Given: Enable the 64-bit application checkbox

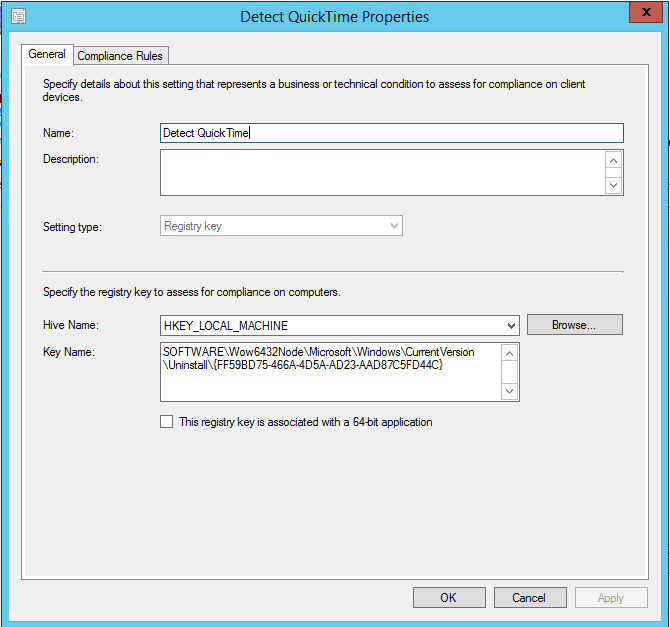Looking at the screenshot, I should [x=167, y=422].
